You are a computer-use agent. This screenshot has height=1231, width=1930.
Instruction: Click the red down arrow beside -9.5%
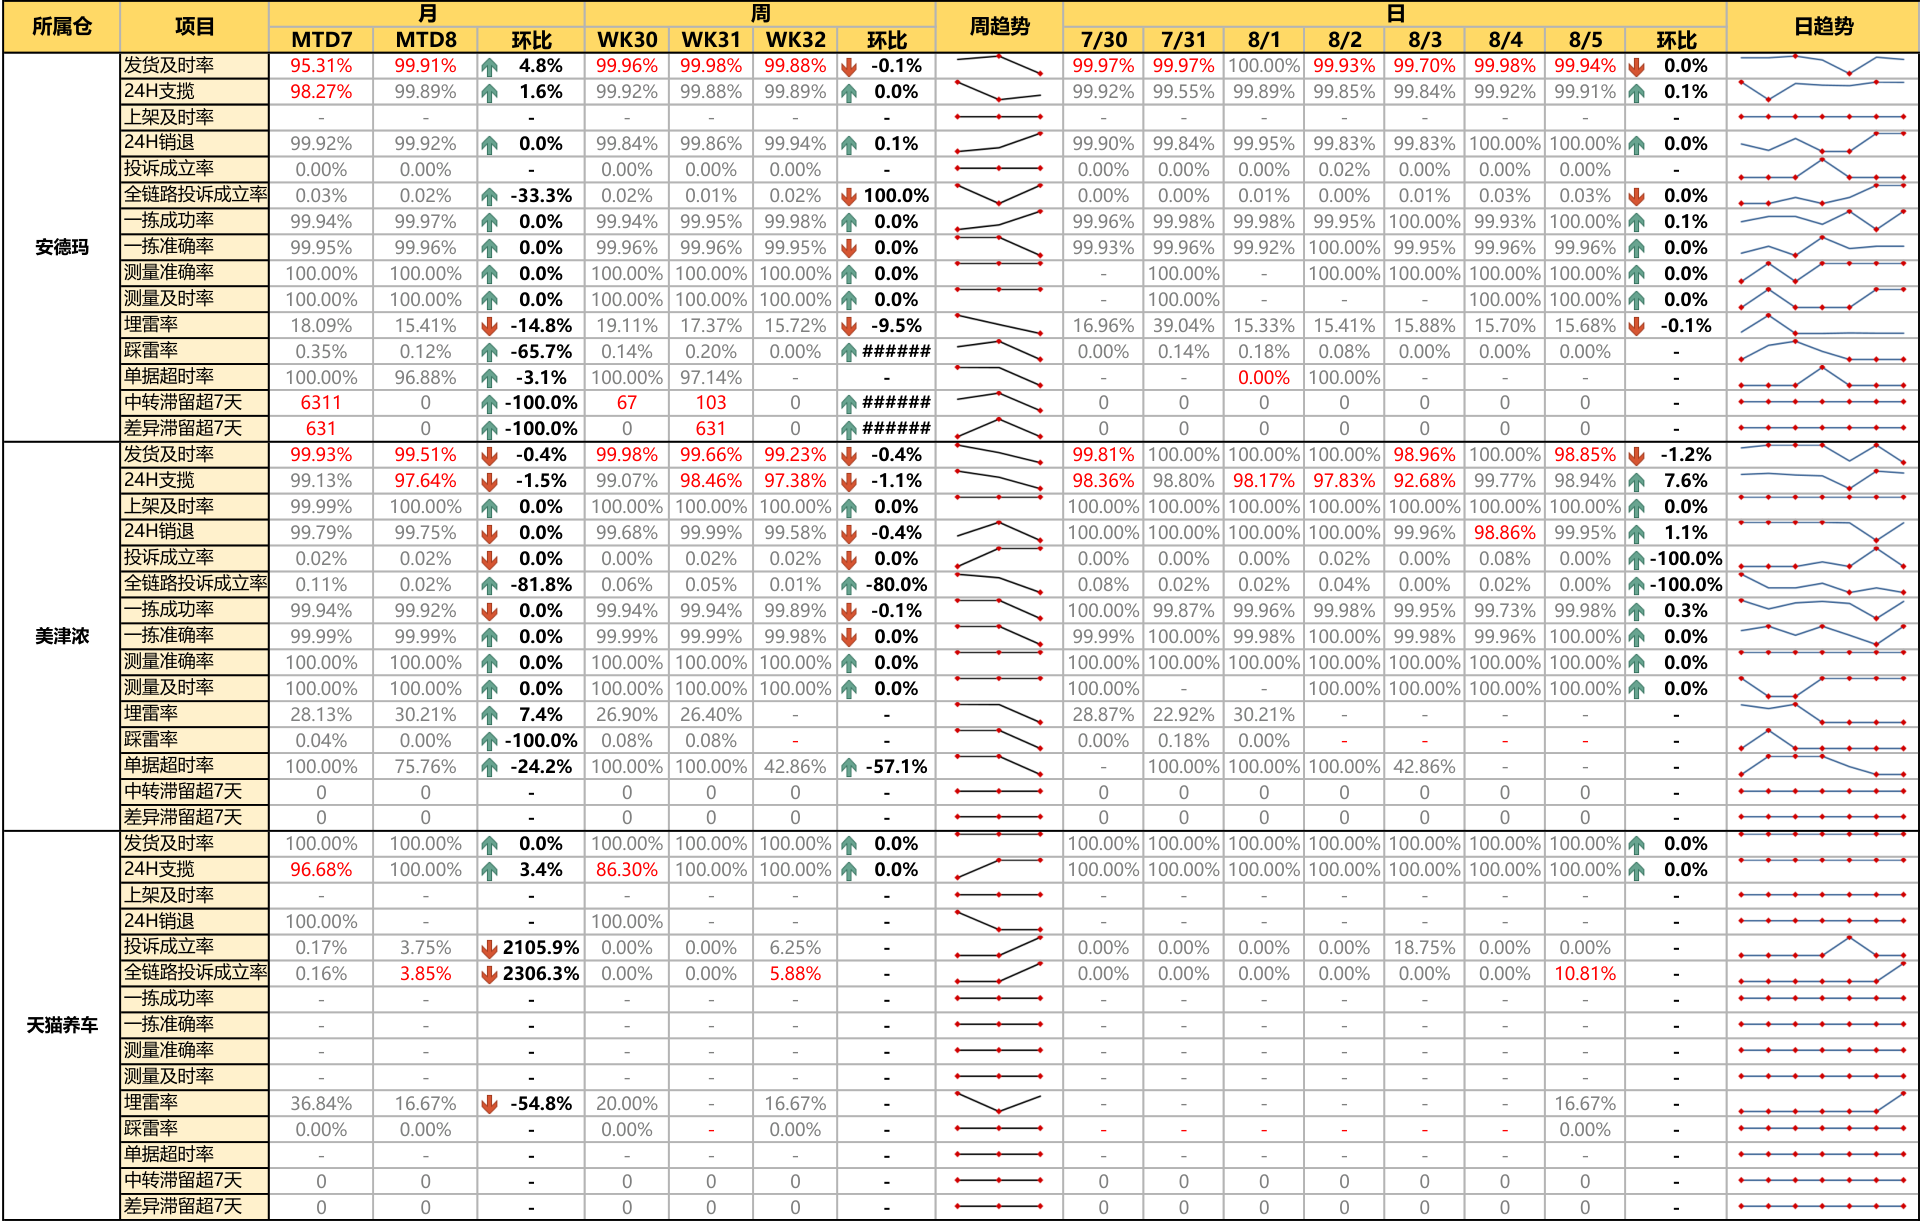849,326
